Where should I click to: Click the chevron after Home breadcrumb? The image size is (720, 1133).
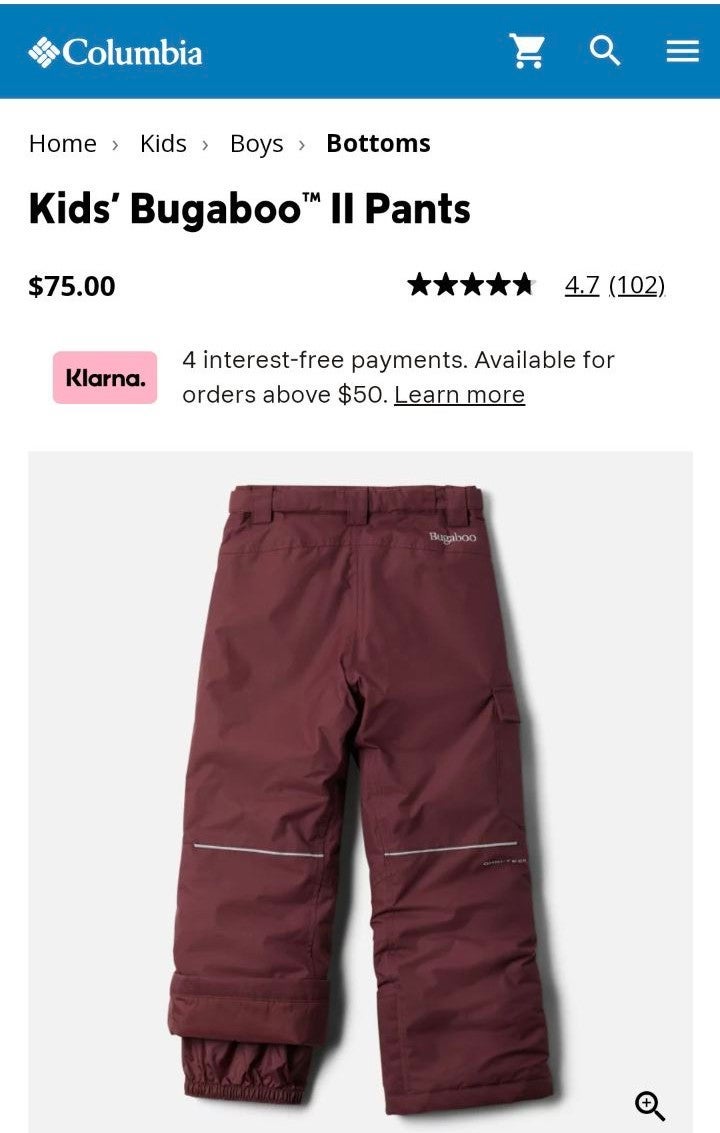click(116, 145)
